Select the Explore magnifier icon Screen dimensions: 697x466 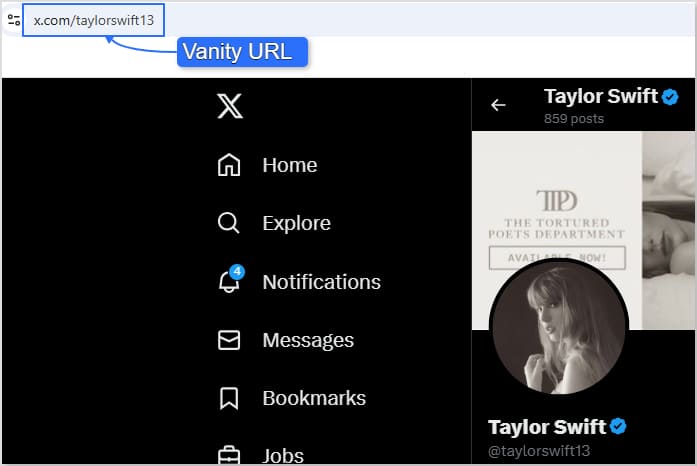pyautogui.click(x=229, y=223)
